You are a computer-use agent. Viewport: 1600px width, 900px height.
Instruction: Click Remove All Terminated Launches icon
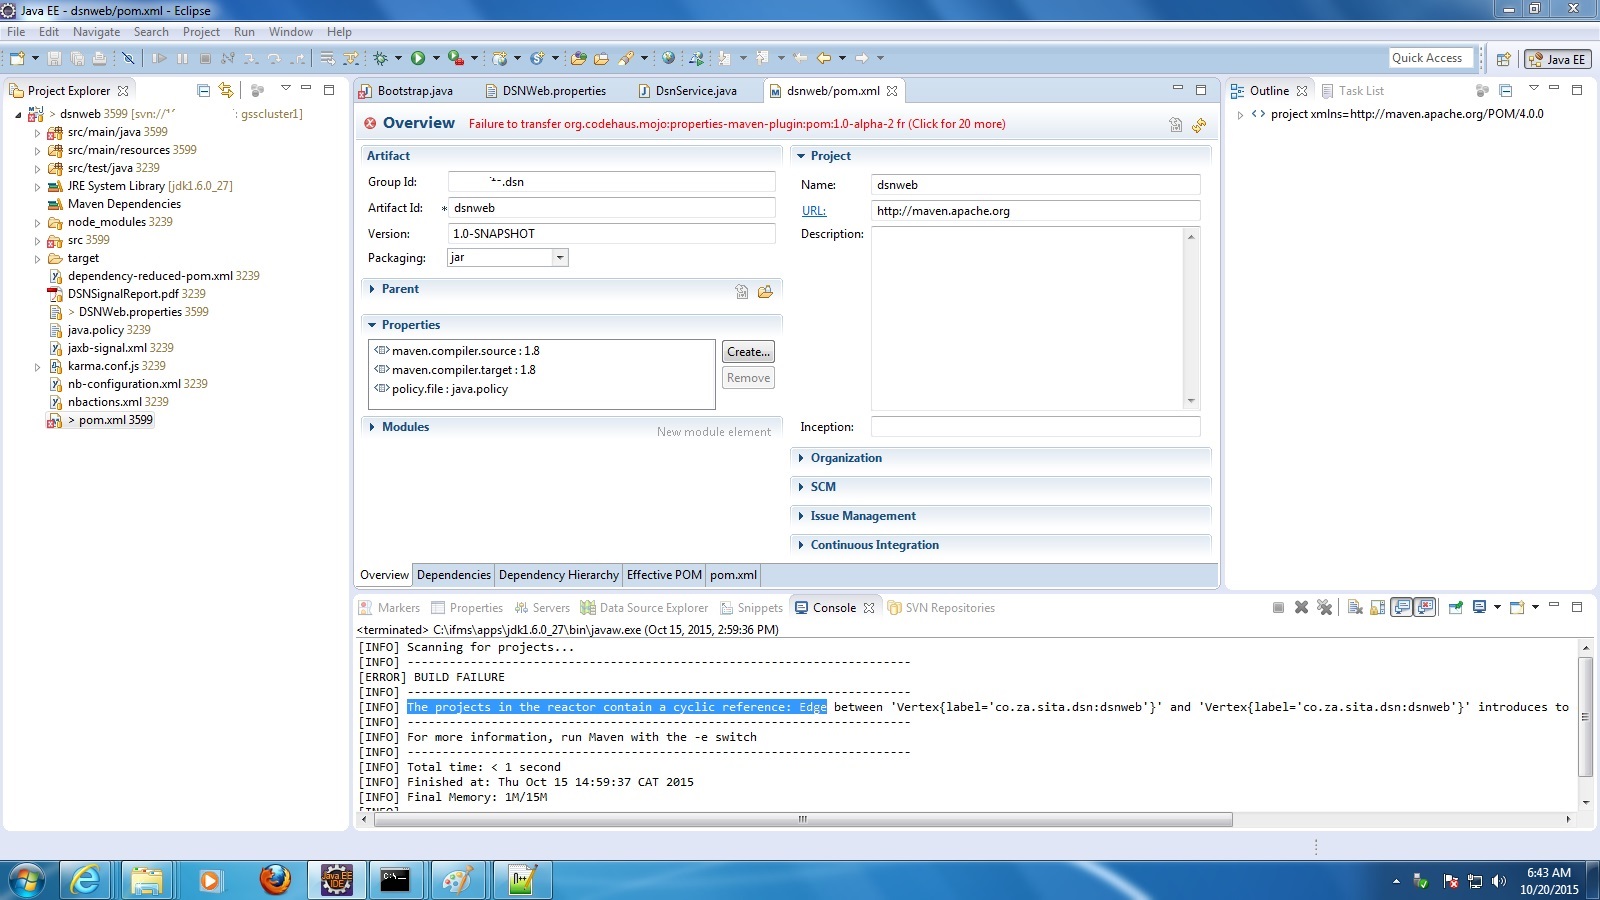point(1324,607)
